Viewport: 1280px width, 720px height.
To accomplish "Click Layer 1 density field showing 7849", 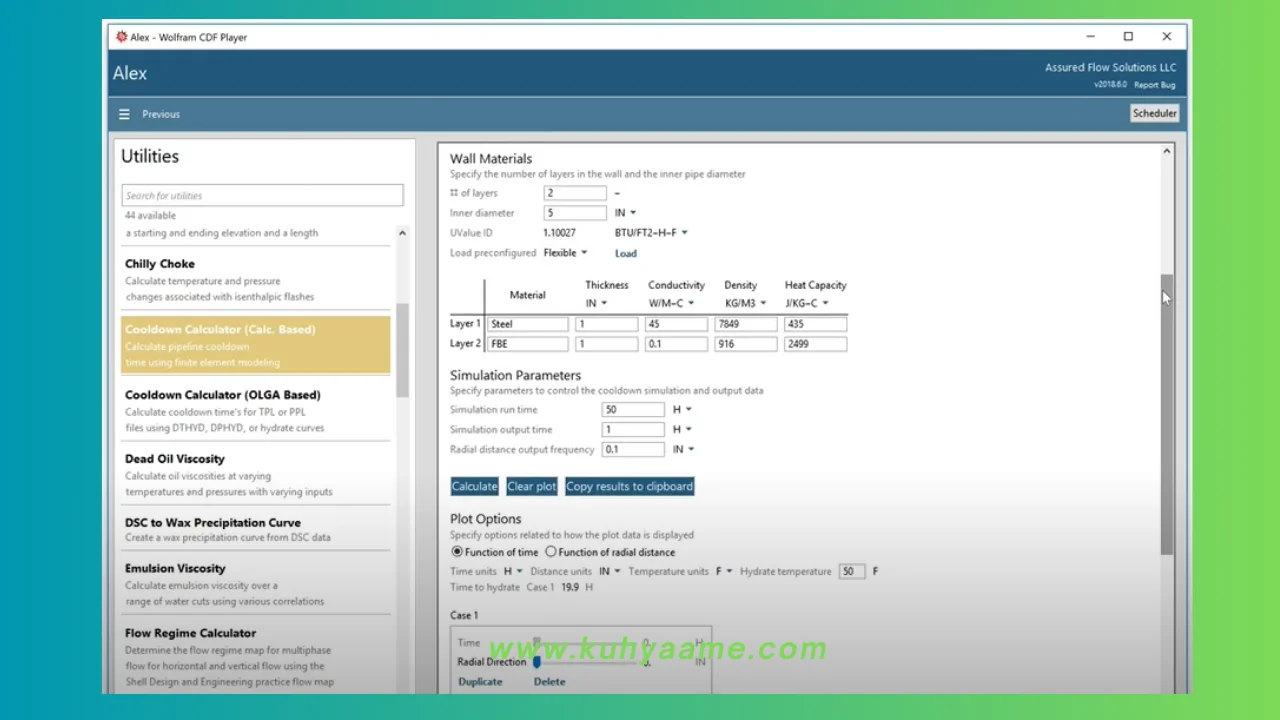I will (x=746, y=324).
